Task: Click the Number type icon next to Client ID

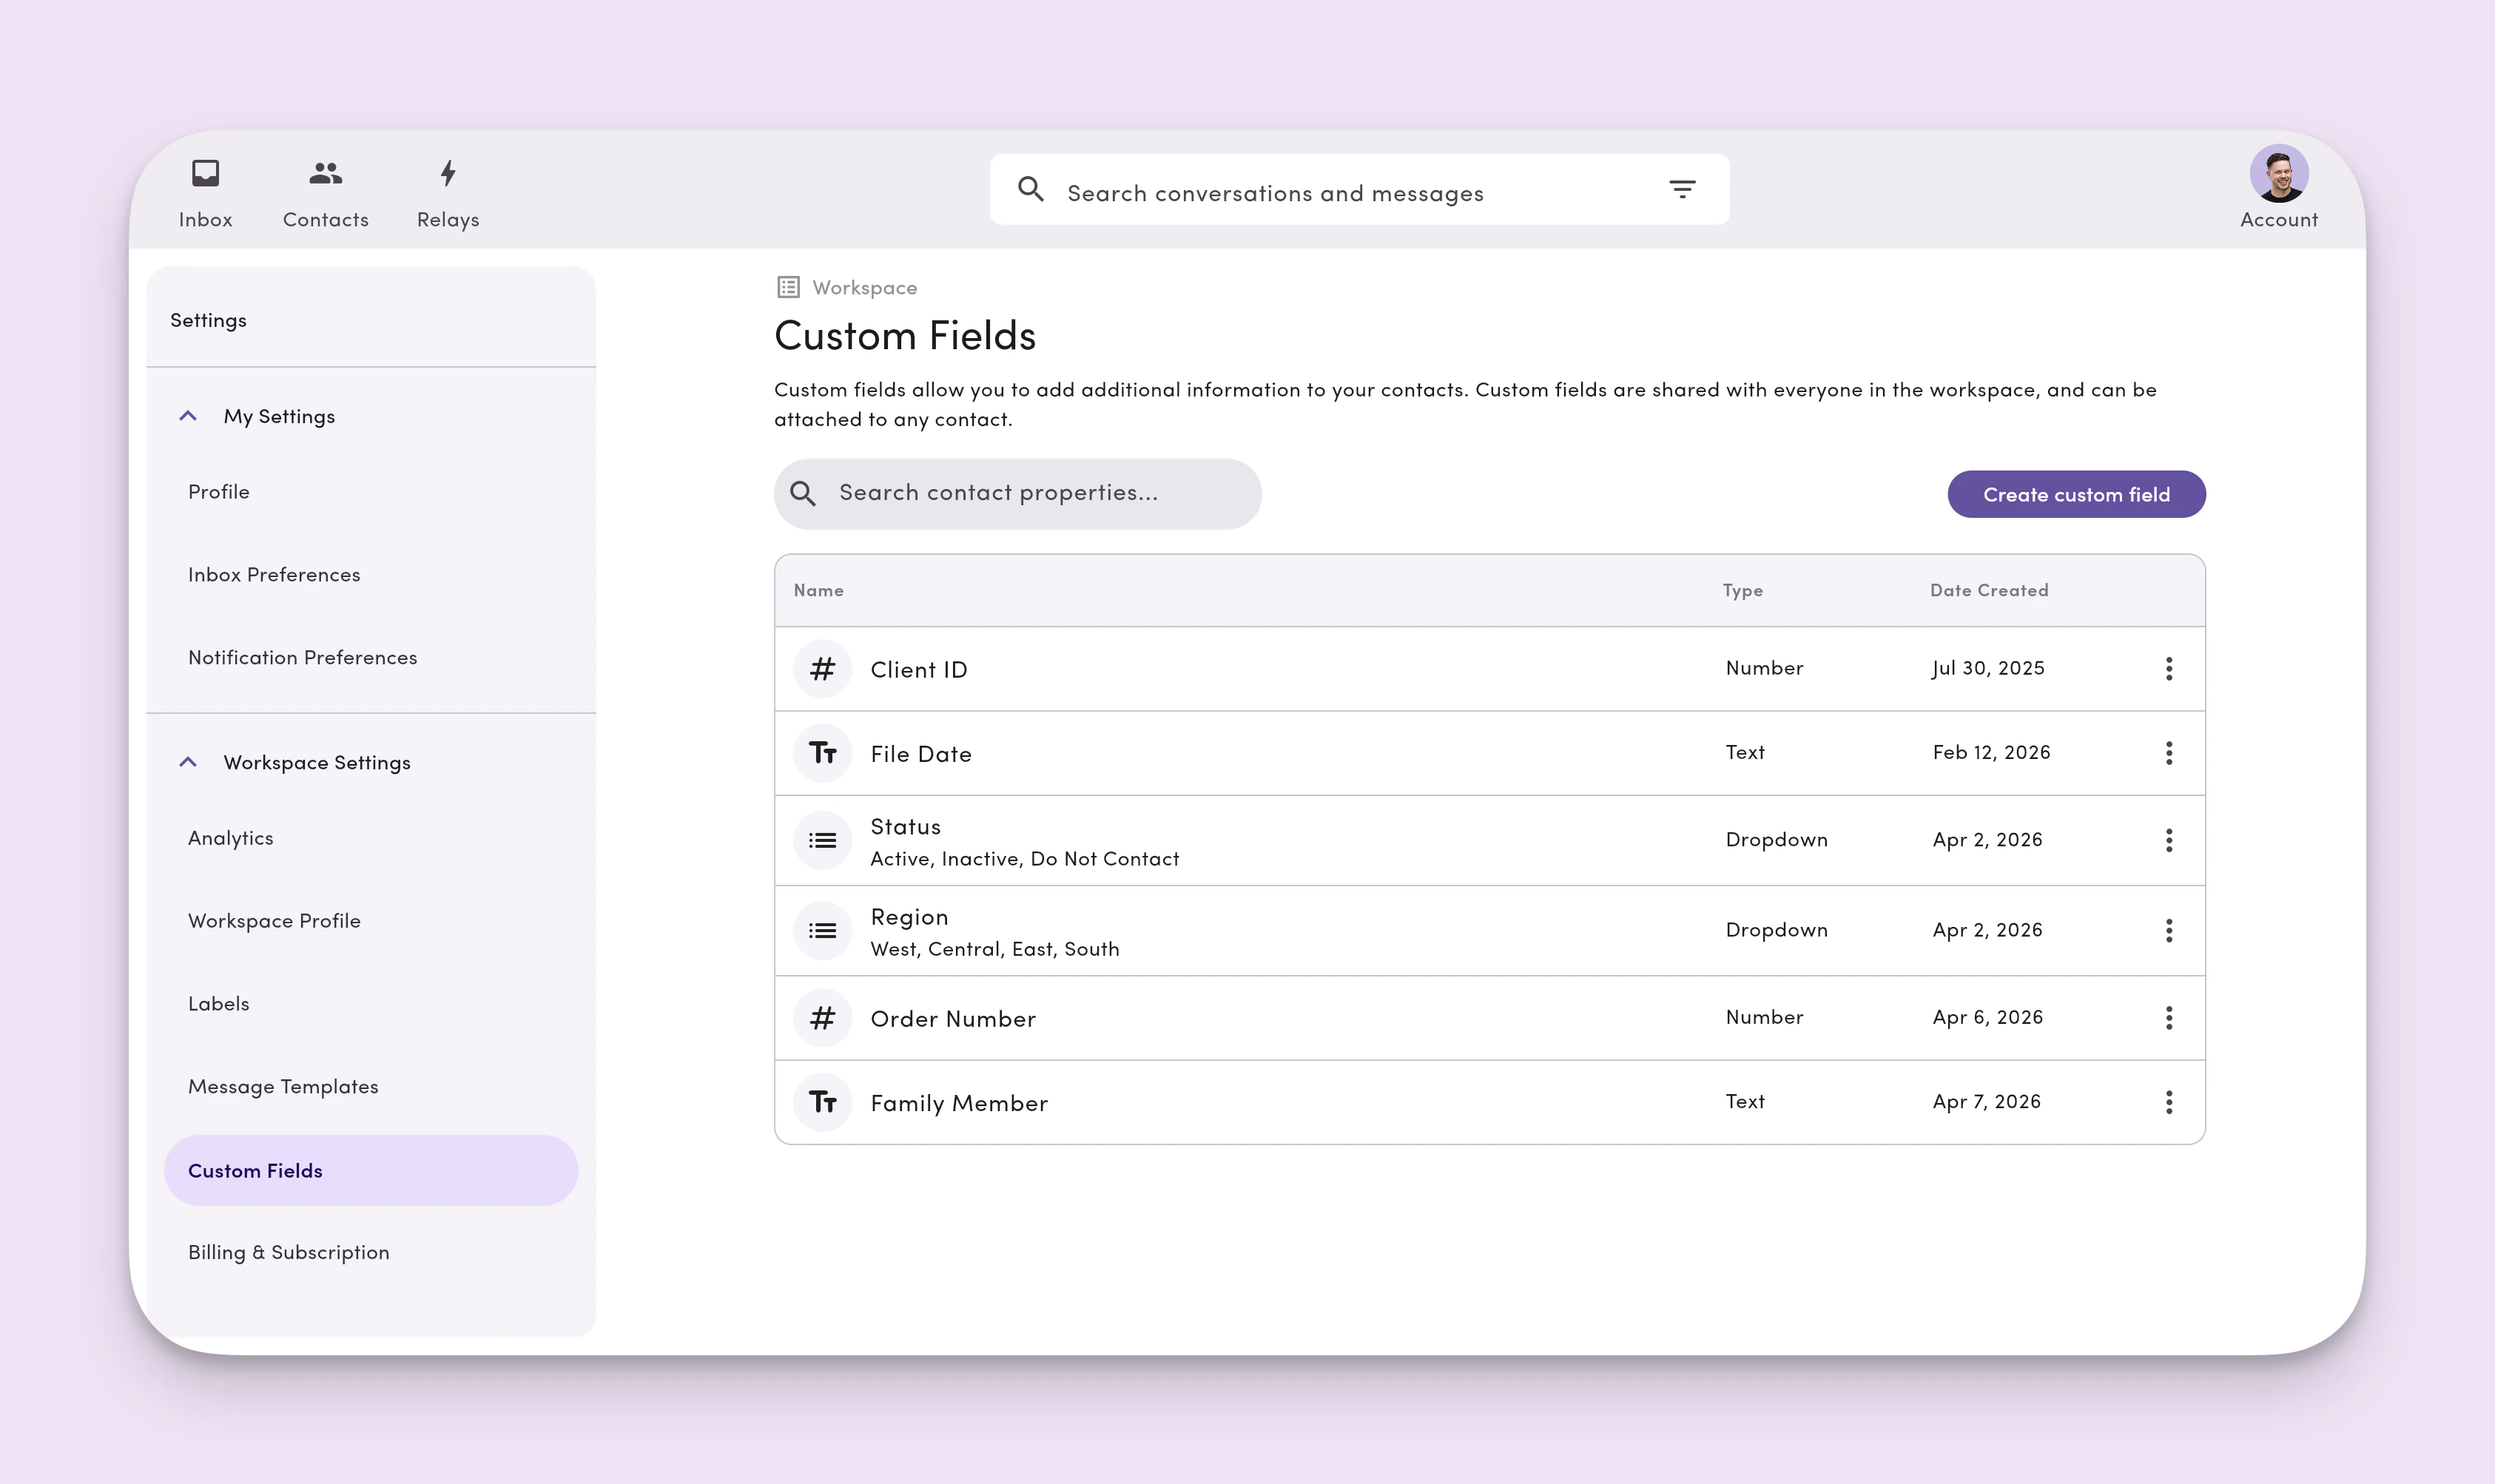Action: 822,668
